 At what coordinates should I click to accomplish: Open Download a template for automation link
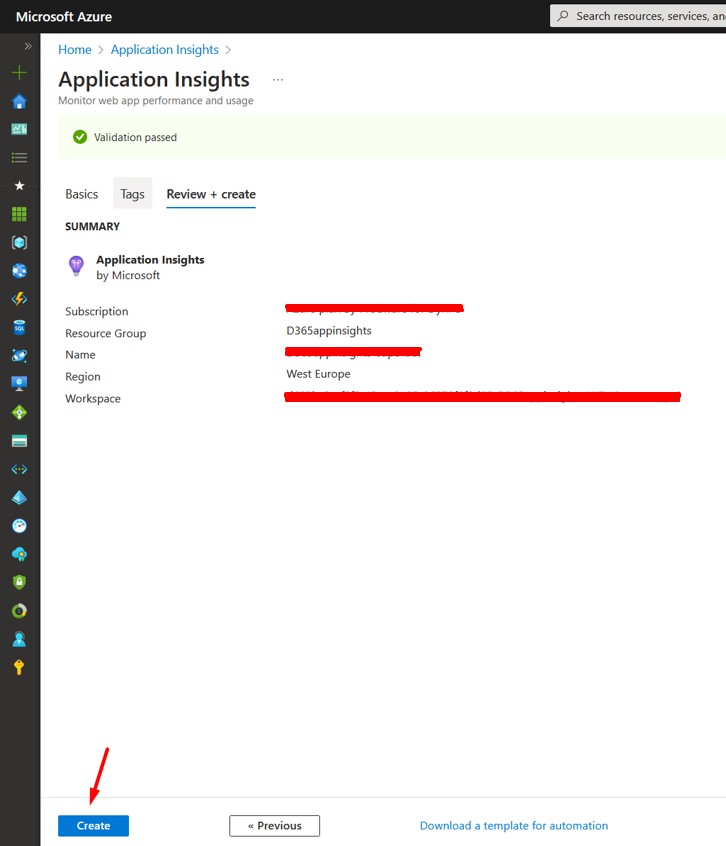pyautogui.click(x=513, y=825)
